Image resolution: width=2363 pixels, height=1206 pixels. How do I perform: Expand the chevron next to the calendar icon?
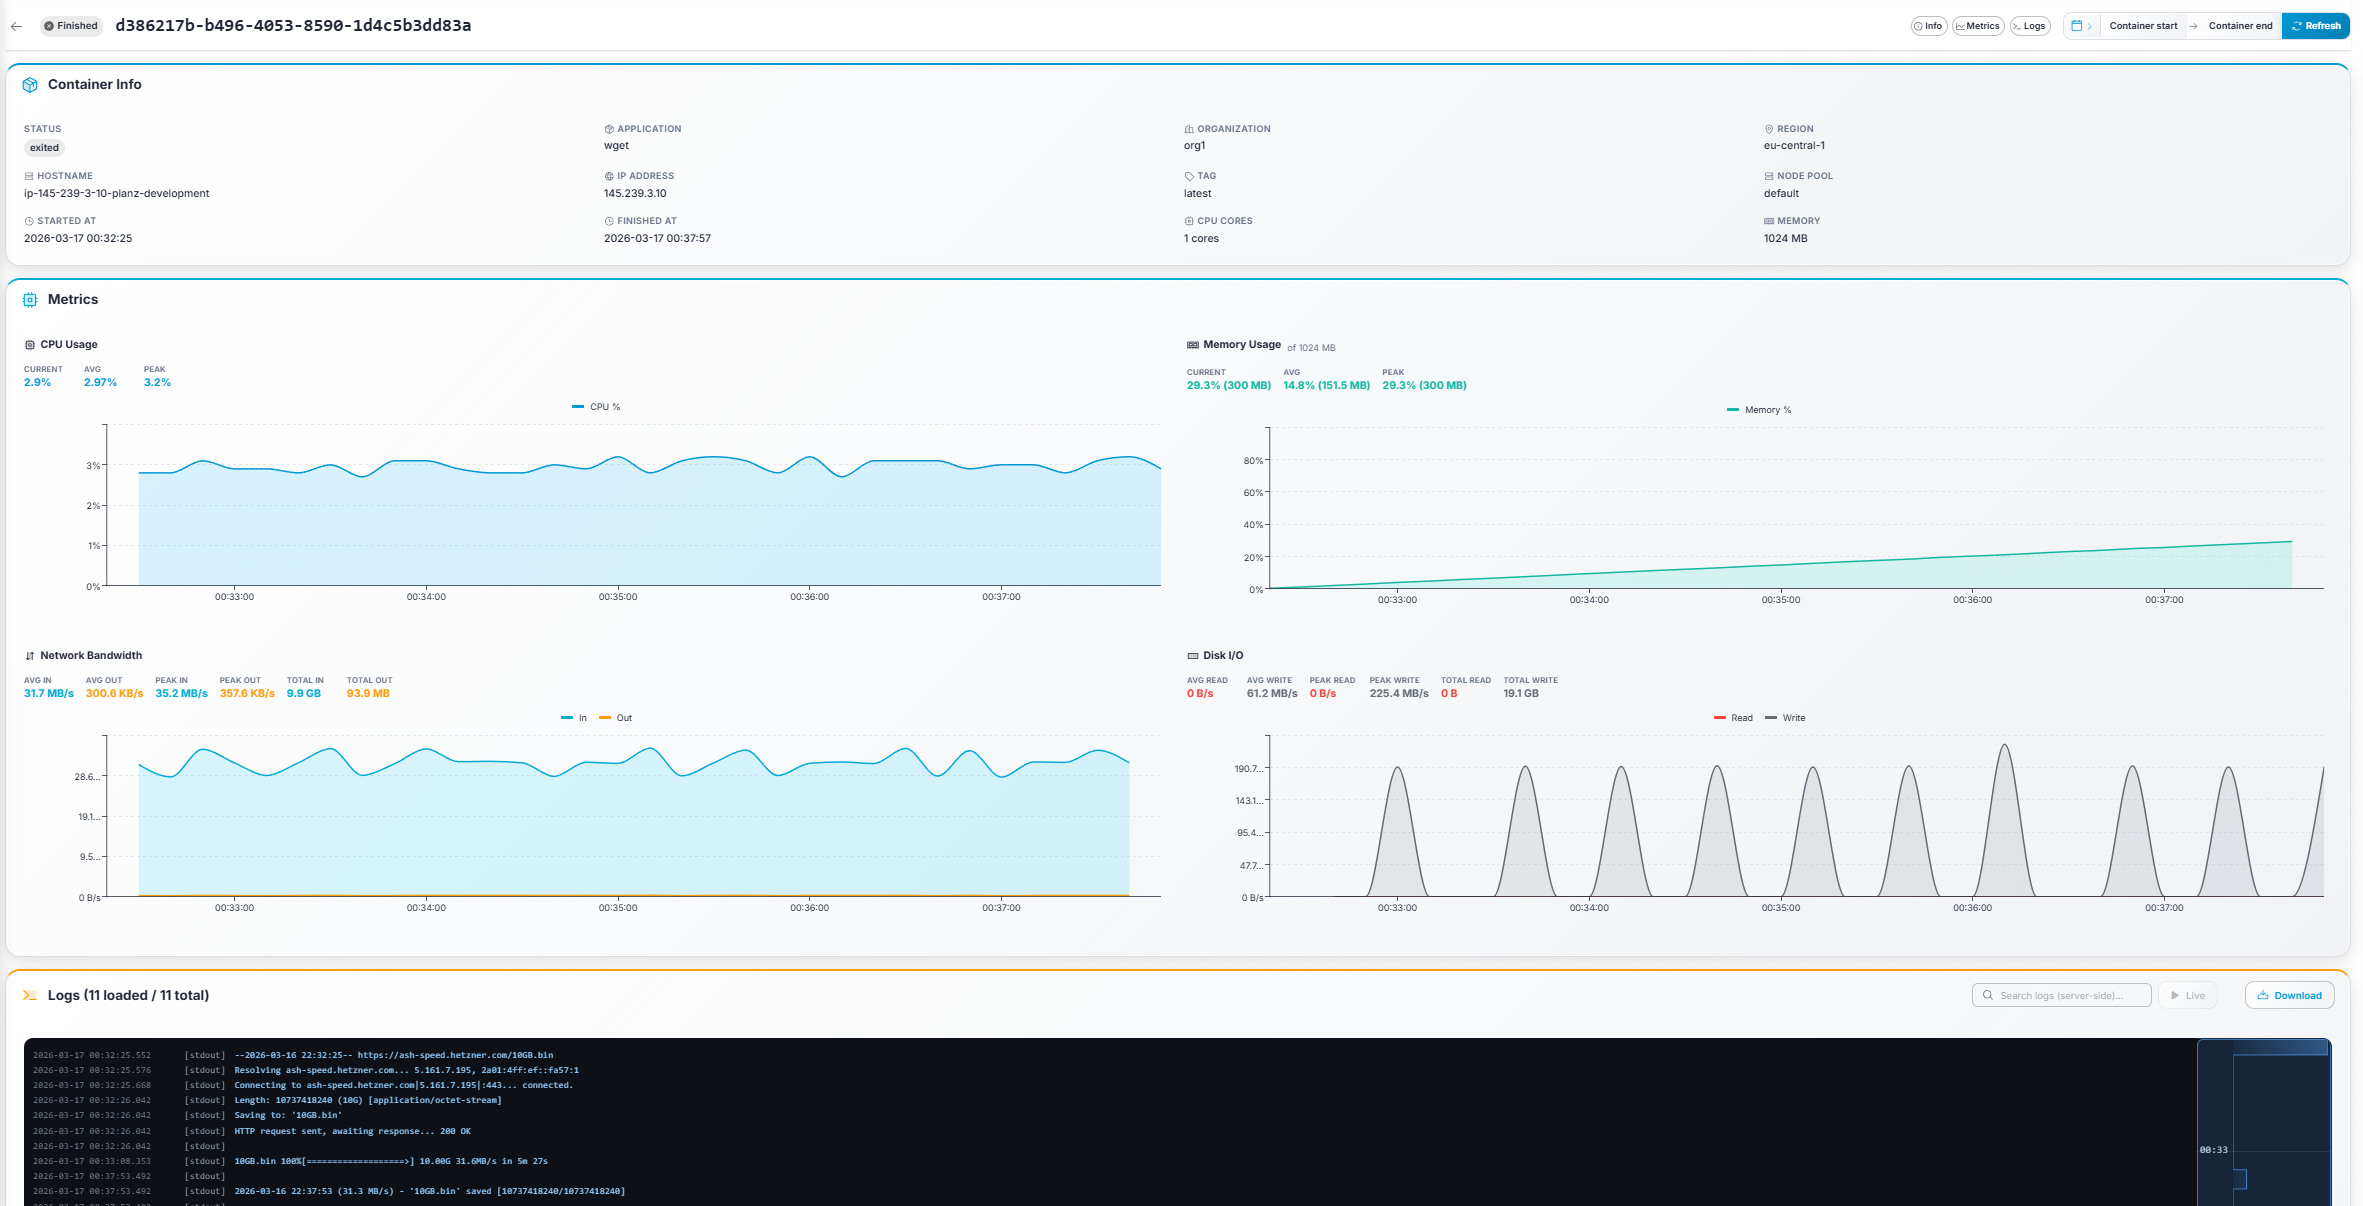click(2092, 25)
